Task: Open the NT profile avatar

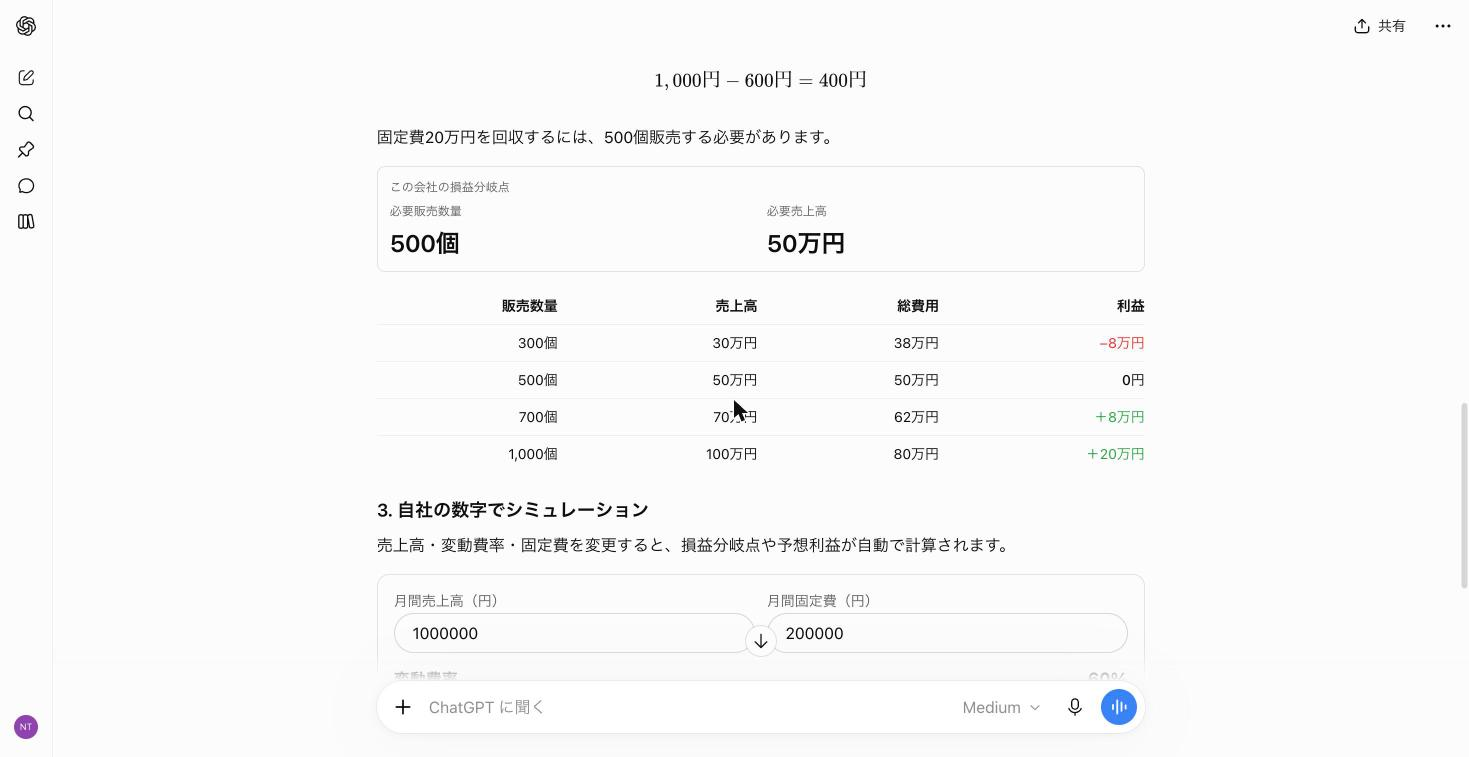Action: pyautogui.click(x=26, y=727)
